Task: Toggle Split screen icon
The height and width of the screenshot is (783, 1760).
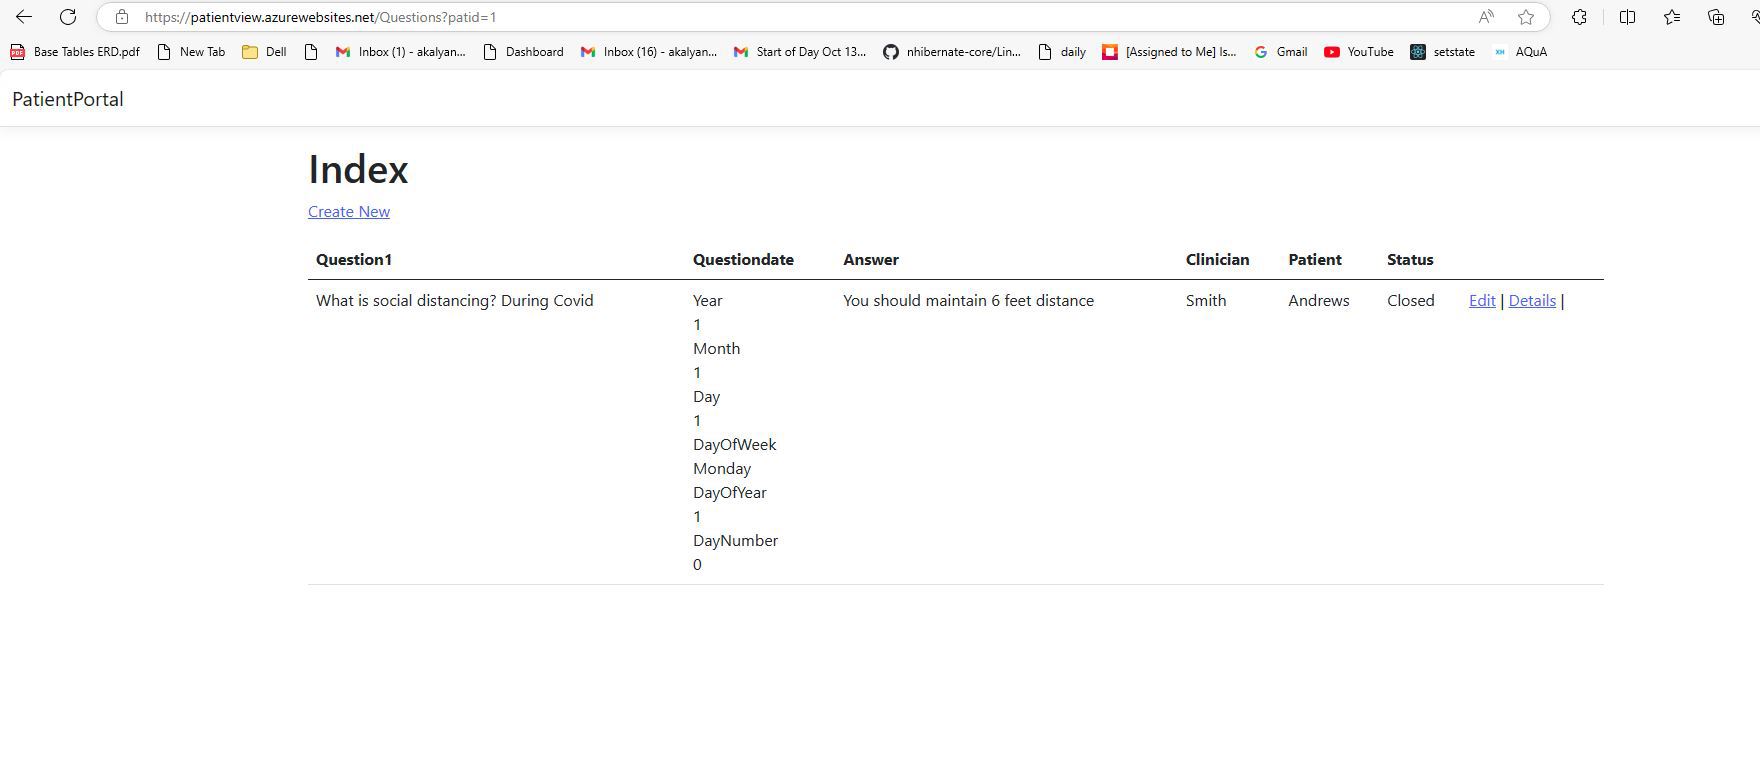Action: click(x=1627, y=17)
